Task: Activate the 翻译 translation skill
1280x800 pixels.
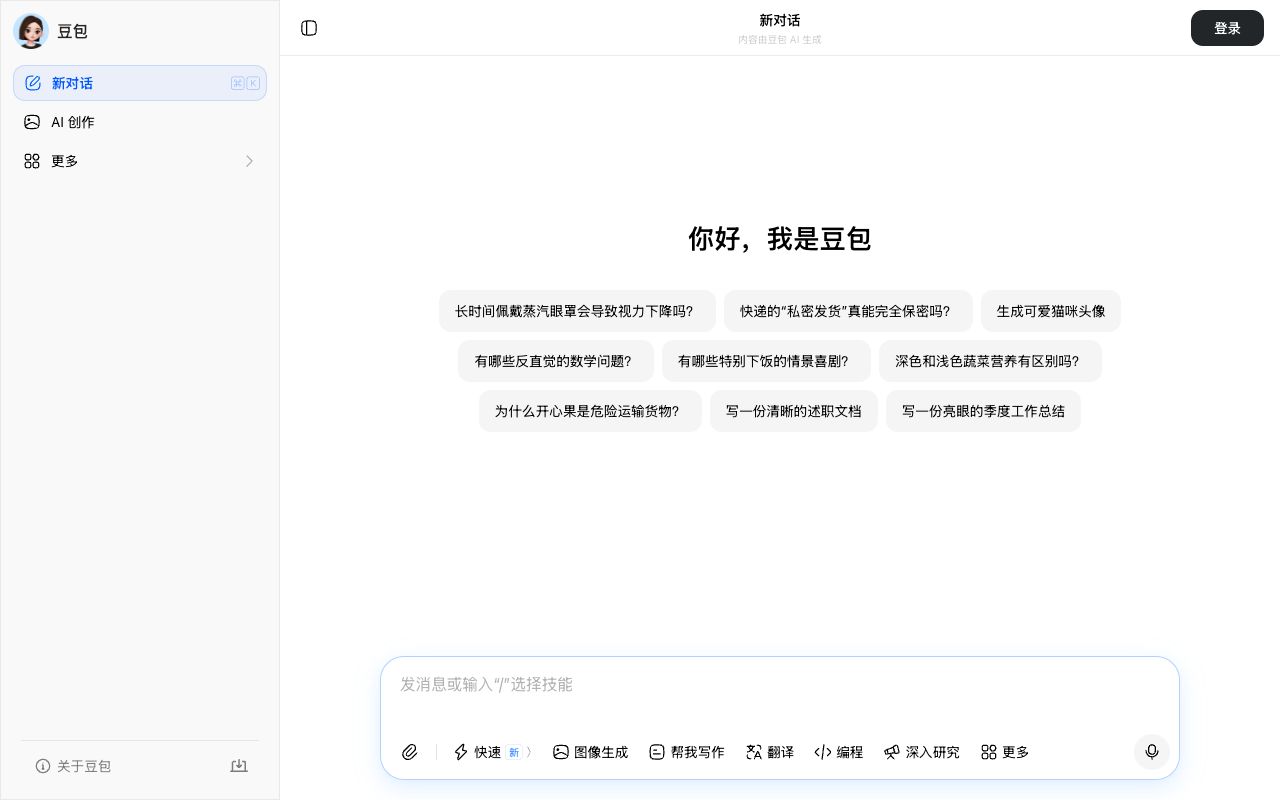Action: (x=770, y=752)
